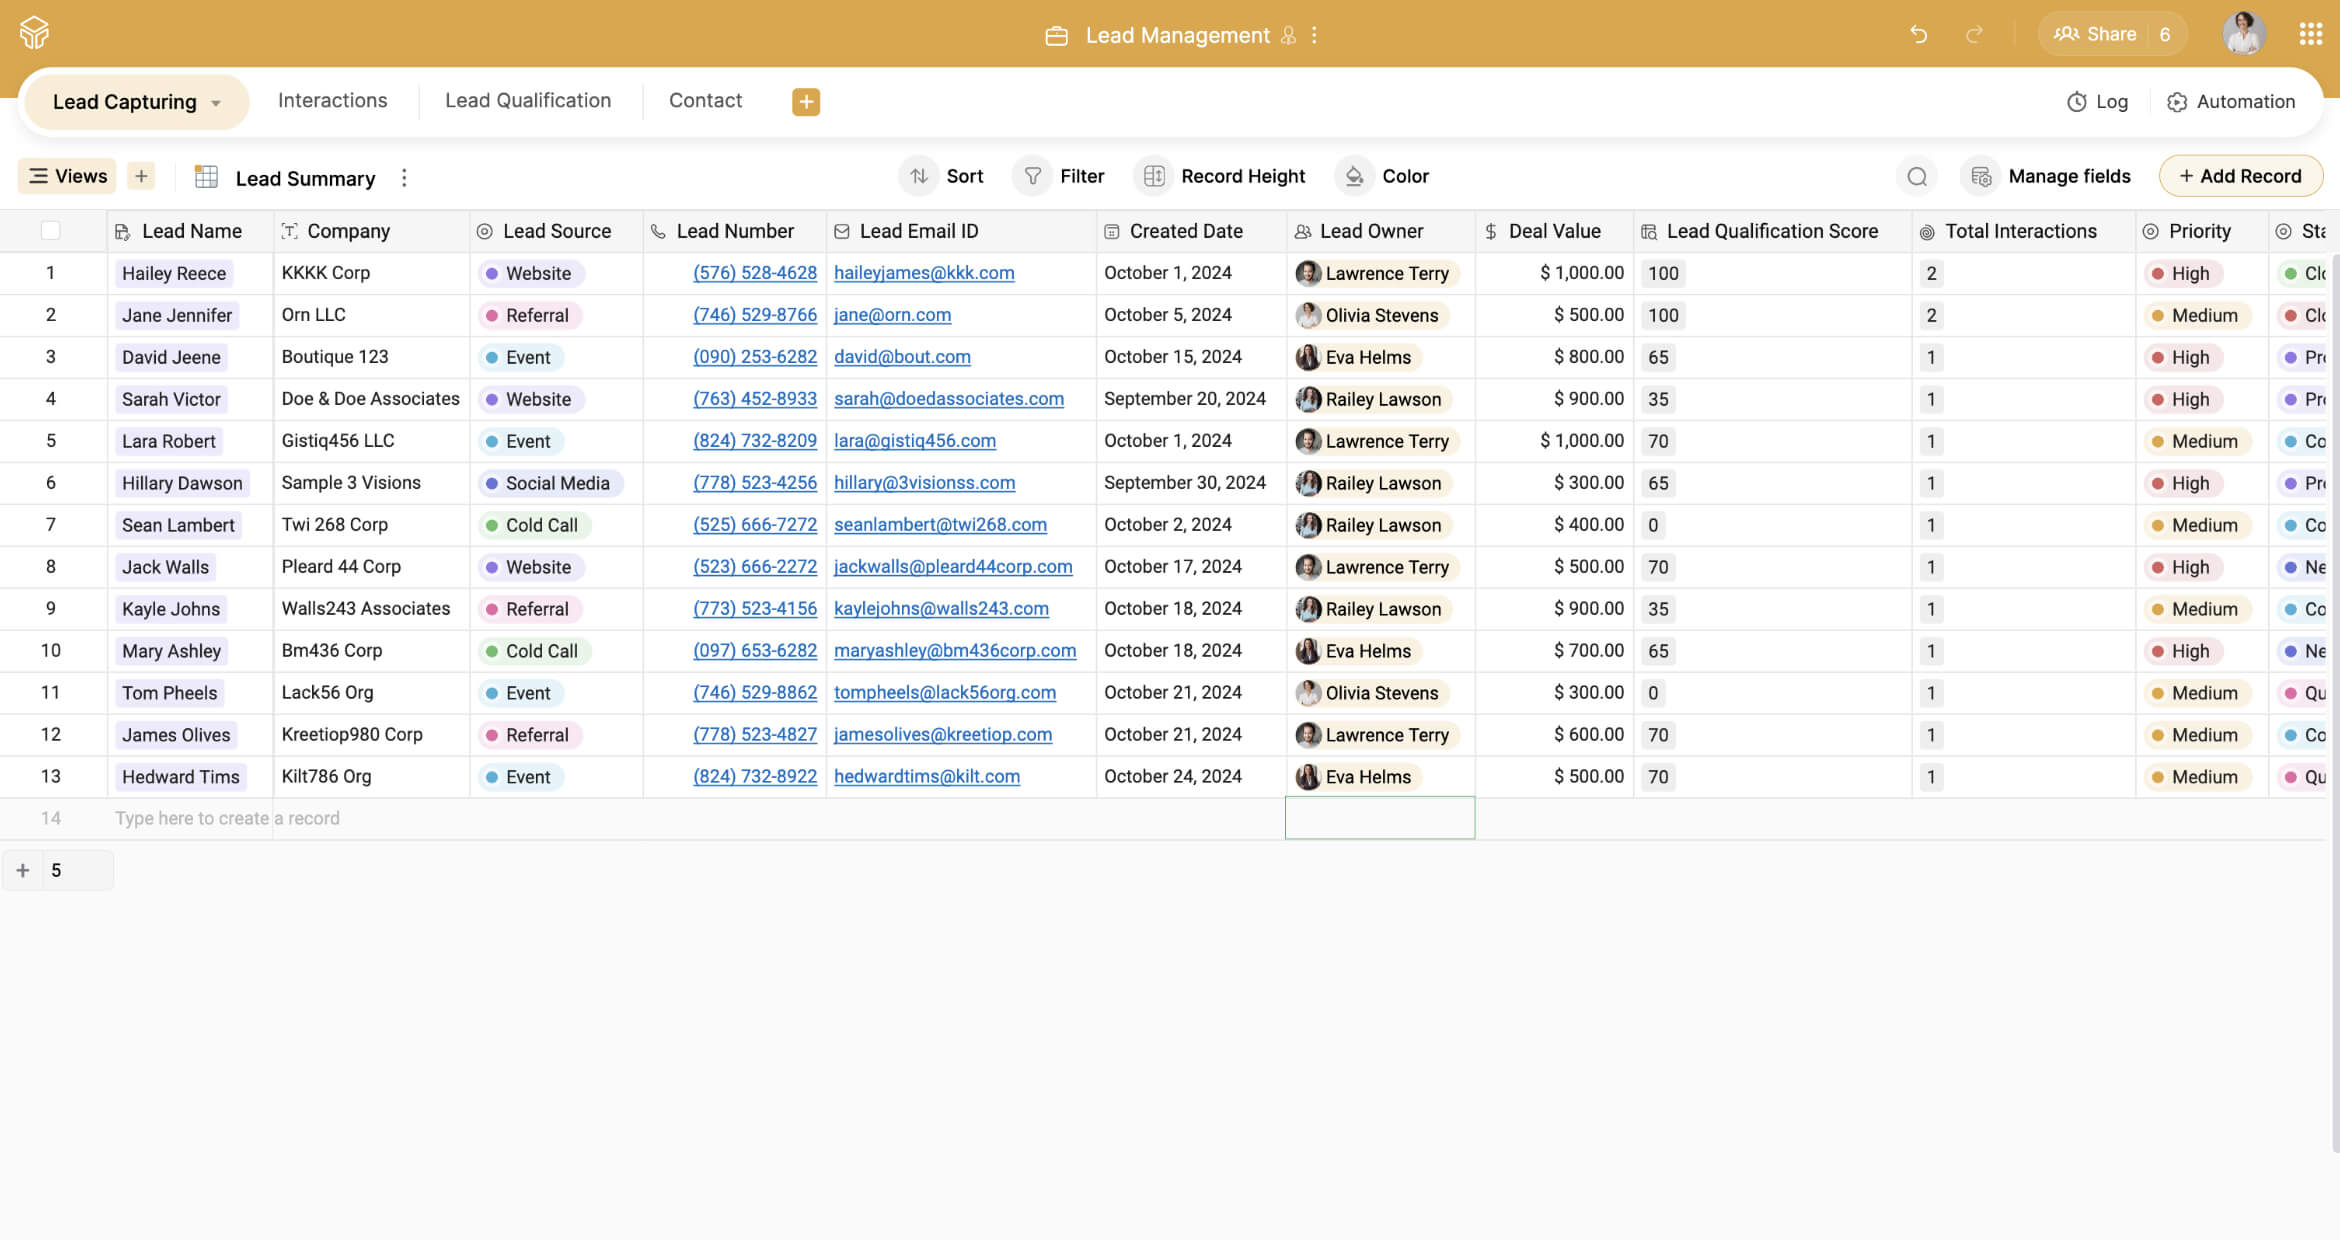Open haileyjames@kkk.com email link

click(923, 273)
